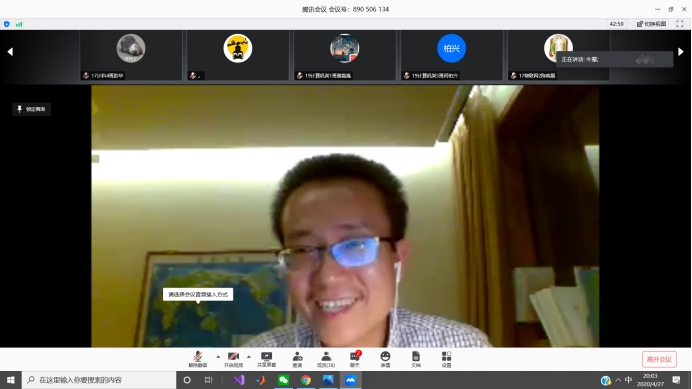
Task: Select the gray animal avatar participant tile
Action: (131, 55)
